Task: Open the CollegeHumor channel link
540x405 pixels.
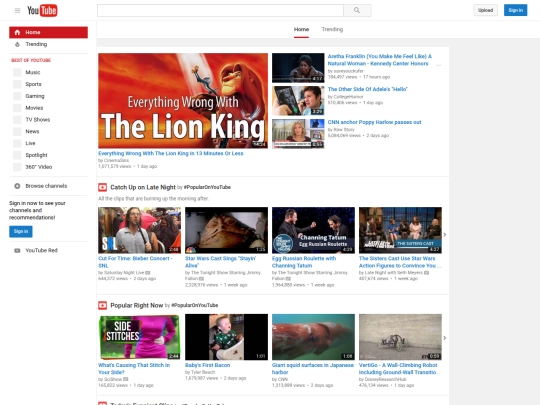Action: click(x=349, y=97)
